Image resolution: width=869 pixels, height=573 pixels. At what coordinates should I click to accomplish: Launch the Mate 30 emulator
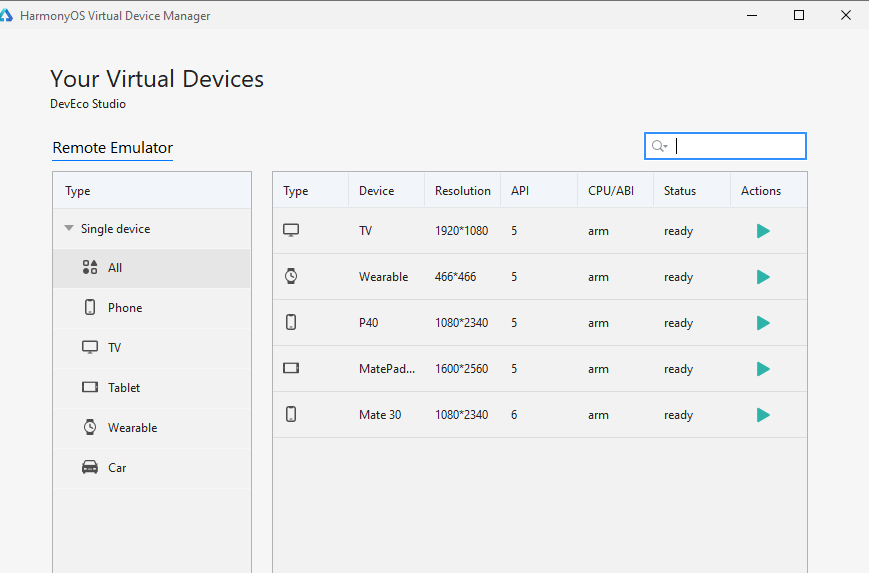pos(763,415)
